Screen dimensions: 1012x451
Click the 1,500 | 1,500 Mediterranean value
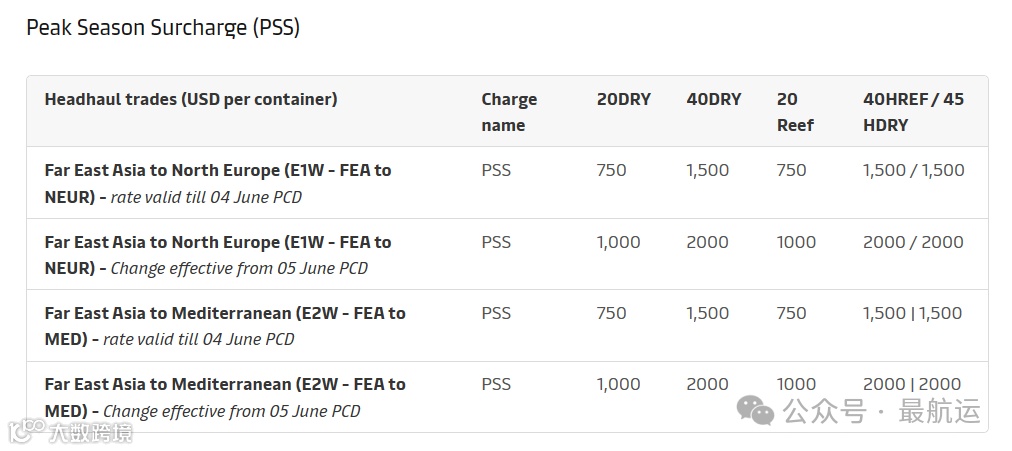[912, 313]
